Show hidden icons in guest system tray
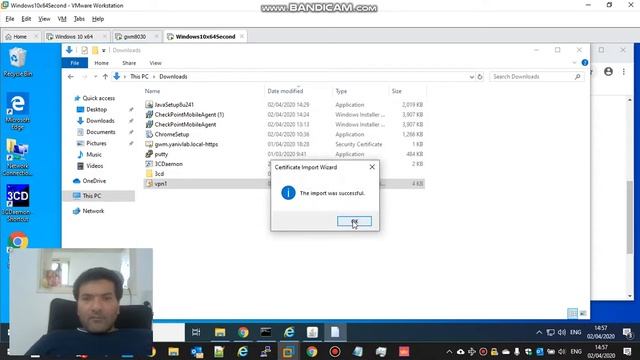 click(539, 333)
